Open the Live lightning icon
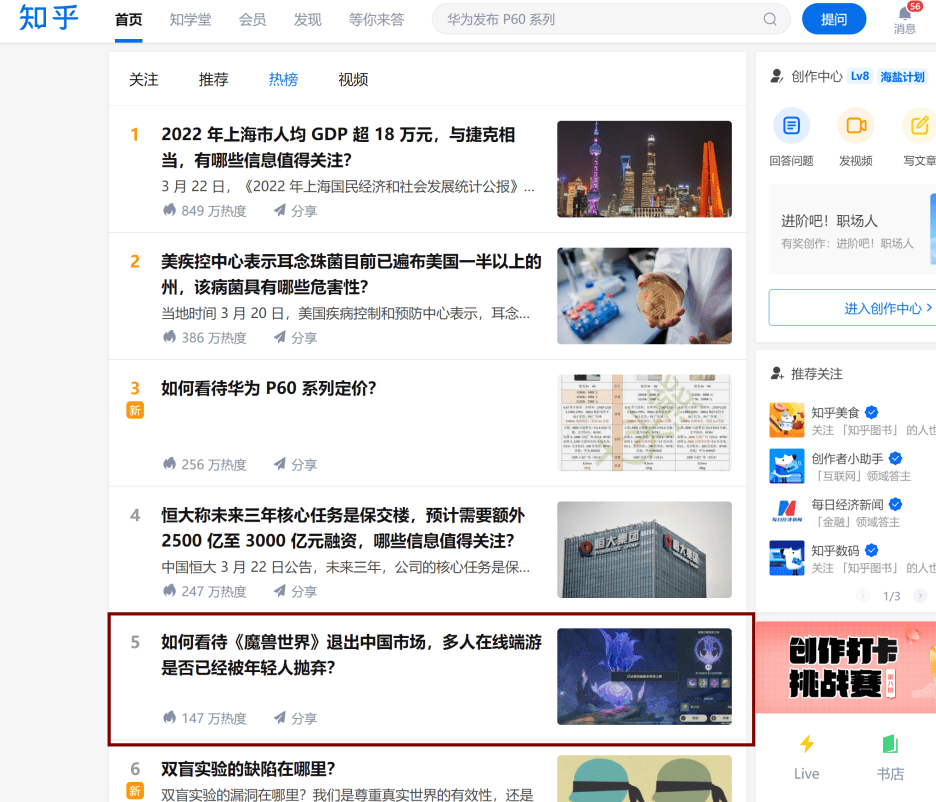This screenshot has width=936, height=802. (x=806, y=744)
